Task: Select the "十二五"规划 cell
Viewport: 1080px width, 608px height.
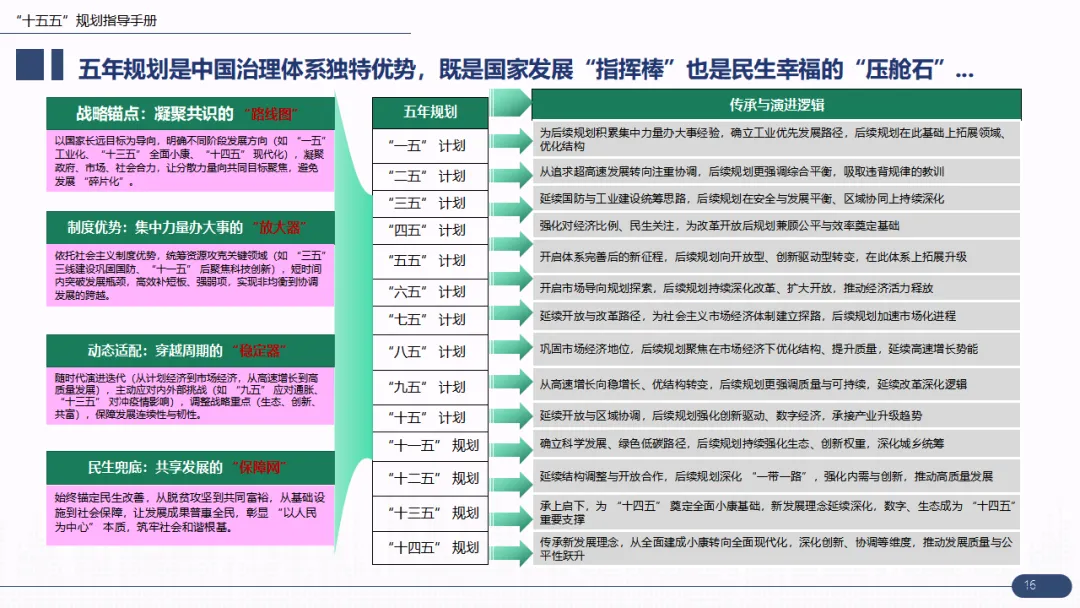Action: click(430, 479)
